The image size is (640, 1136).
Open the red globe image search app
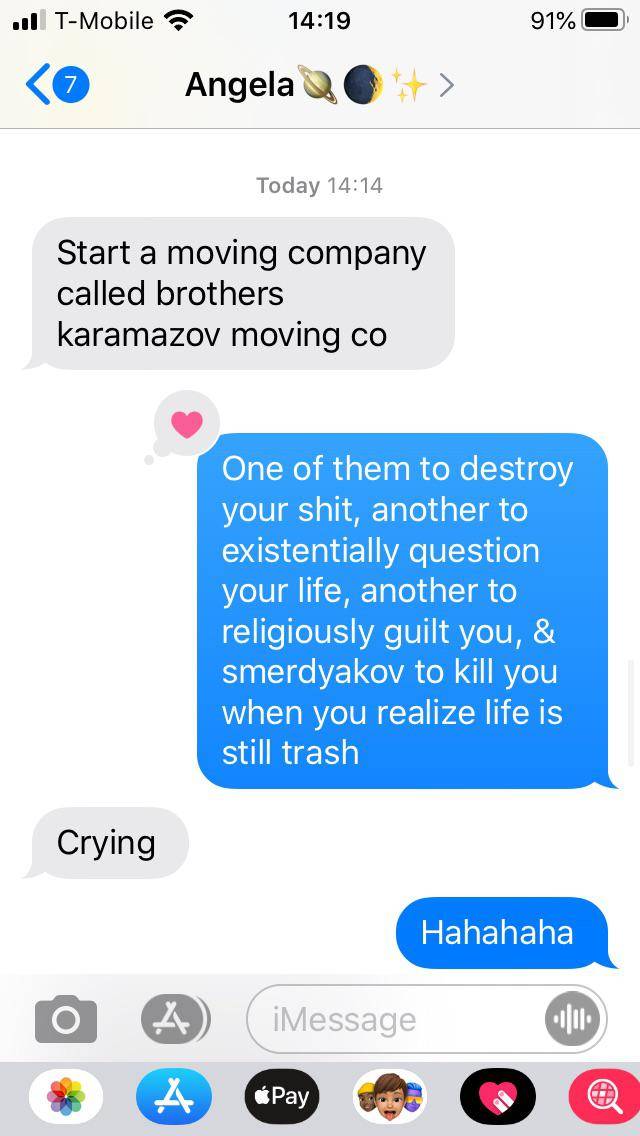(604, 1096)
